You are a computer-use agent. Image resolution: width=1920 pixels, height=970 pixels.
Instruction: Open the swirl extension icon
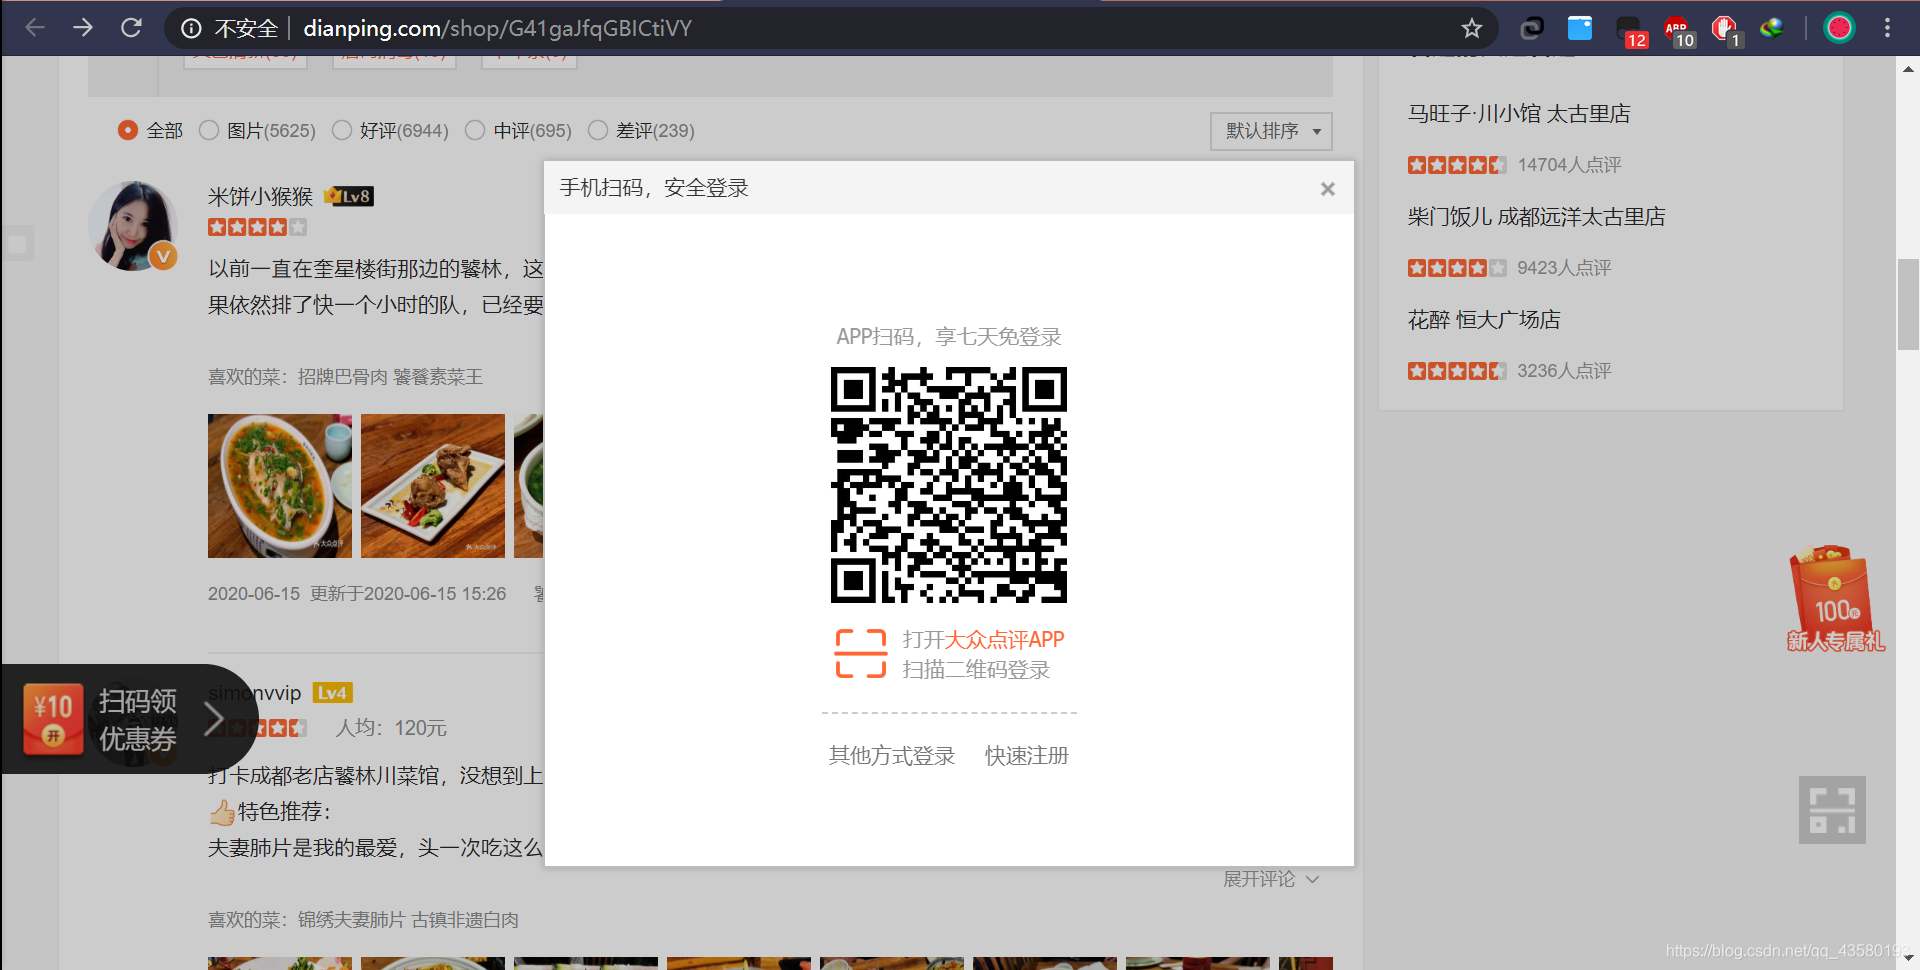coord(1532,28)
